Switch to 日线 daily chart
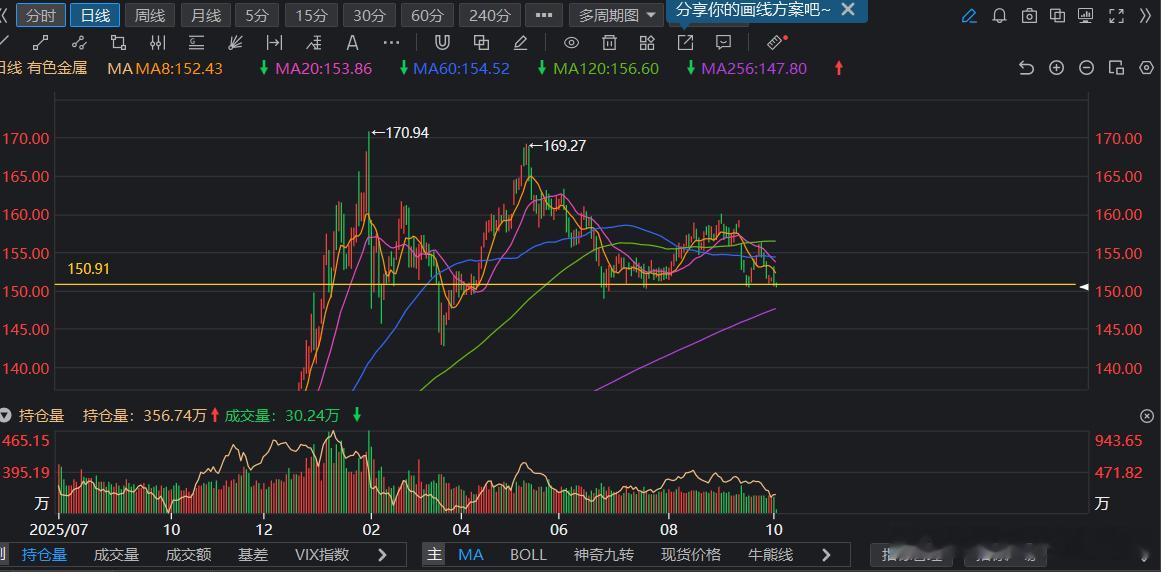 pos(95,15)
